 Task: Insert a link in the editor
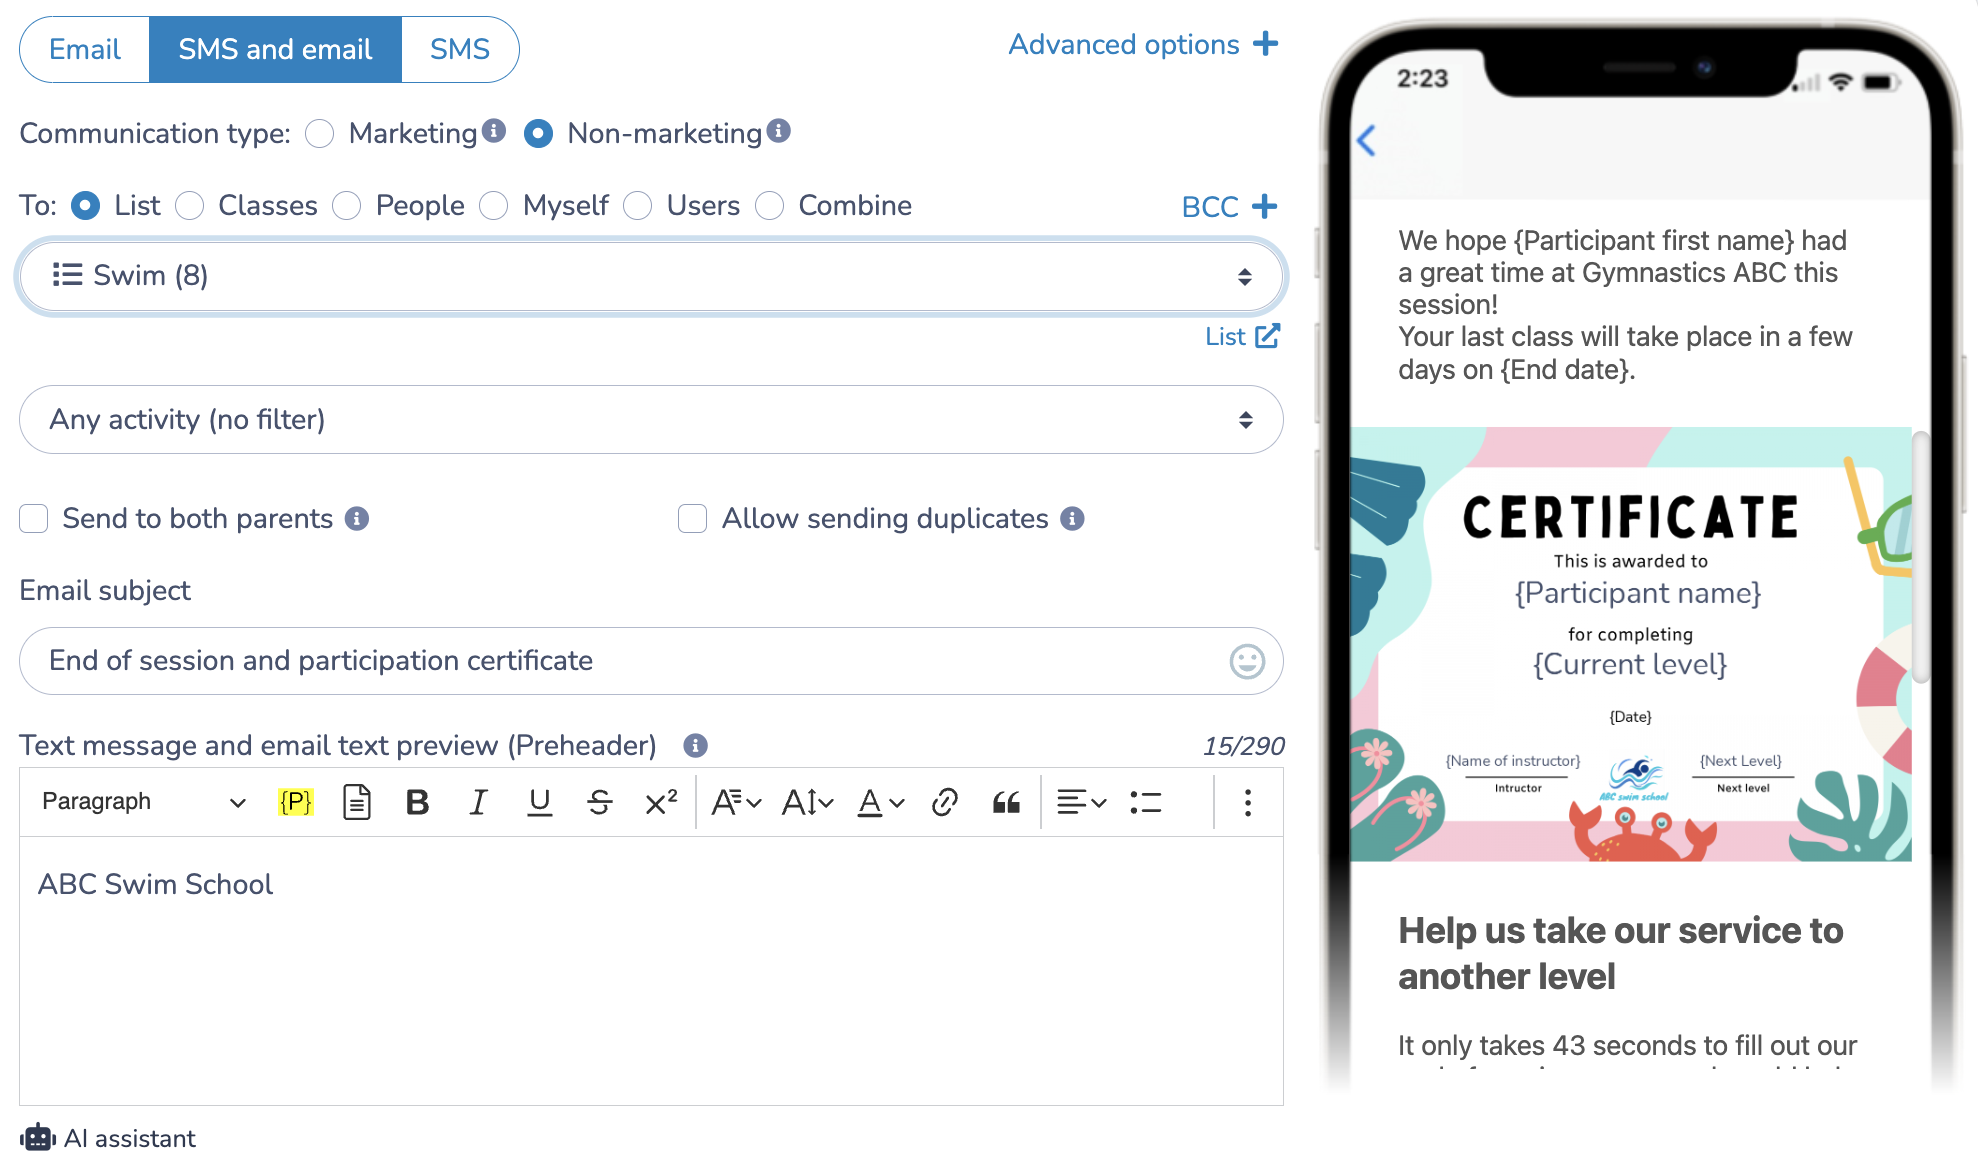945,802
